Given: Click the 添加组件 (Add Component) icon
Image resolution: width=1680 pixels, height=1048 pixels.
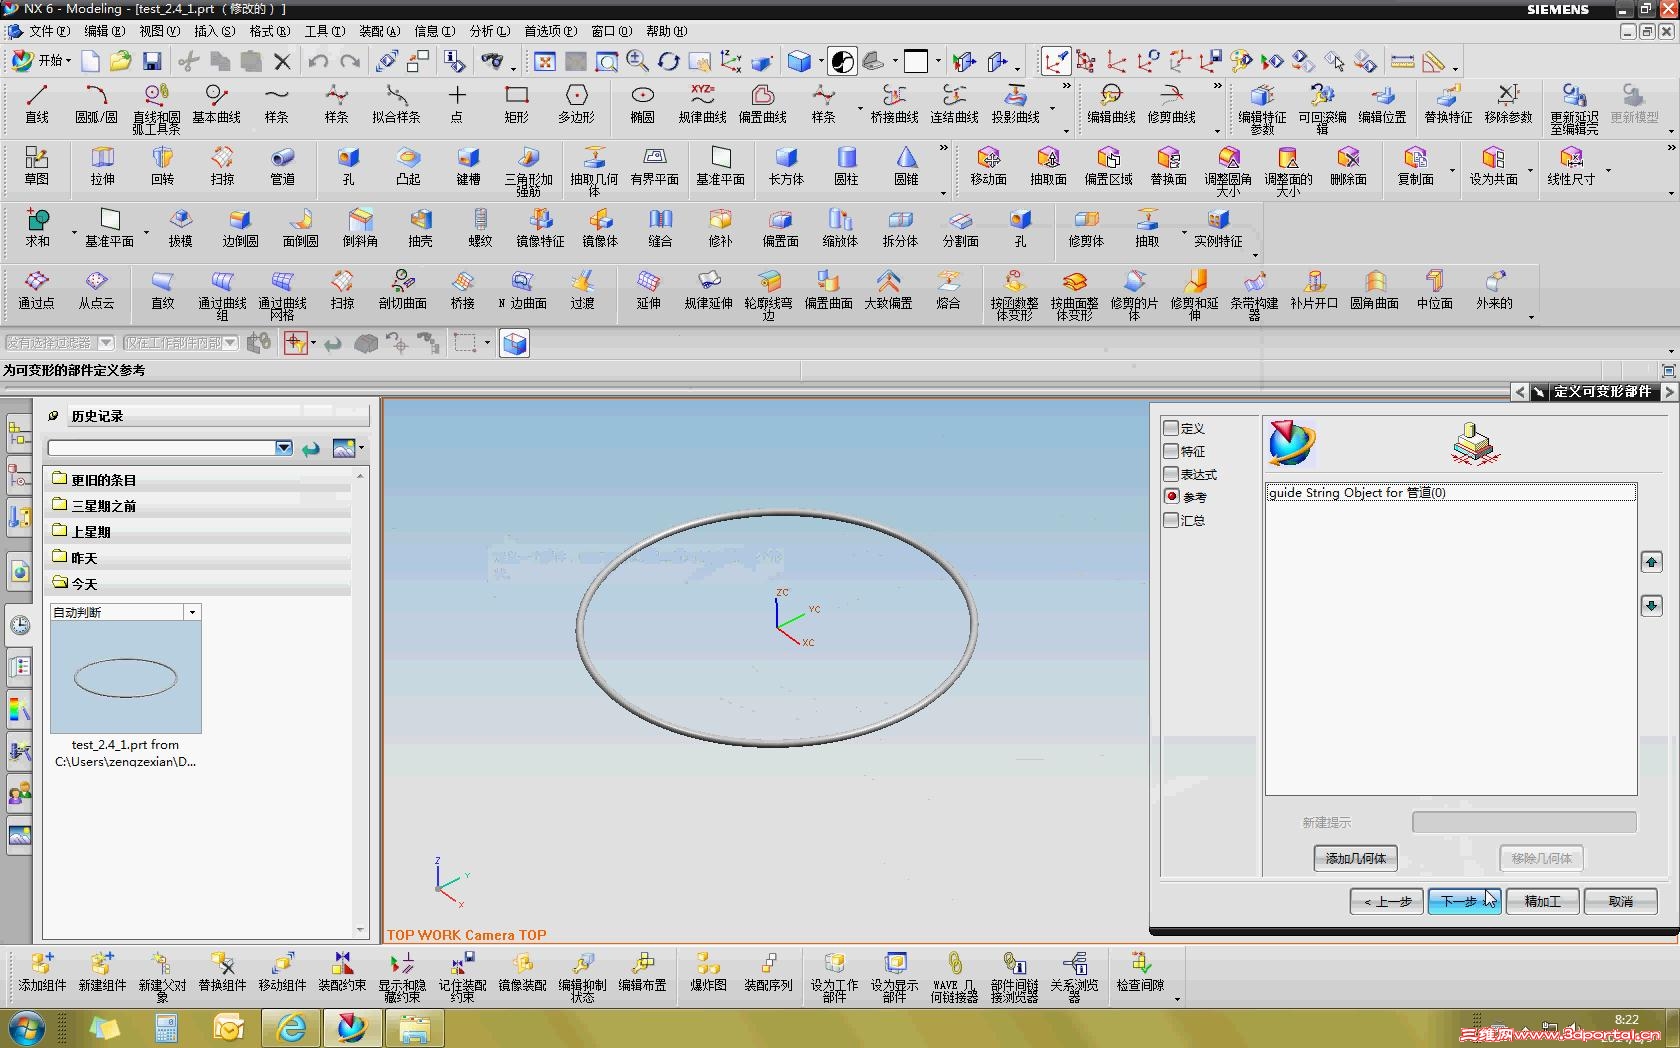Looking at the screenshot, I should click(42, 972).
